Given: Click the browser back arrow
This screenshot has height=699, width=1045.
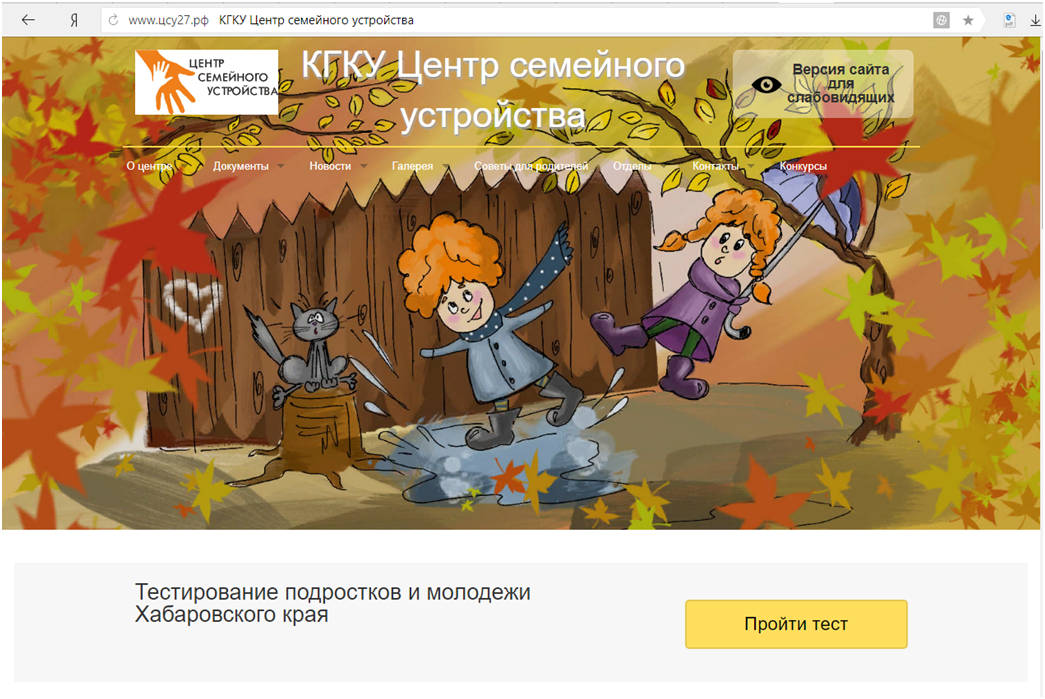Looking at the screenshot, I should [x=28, y=20].
